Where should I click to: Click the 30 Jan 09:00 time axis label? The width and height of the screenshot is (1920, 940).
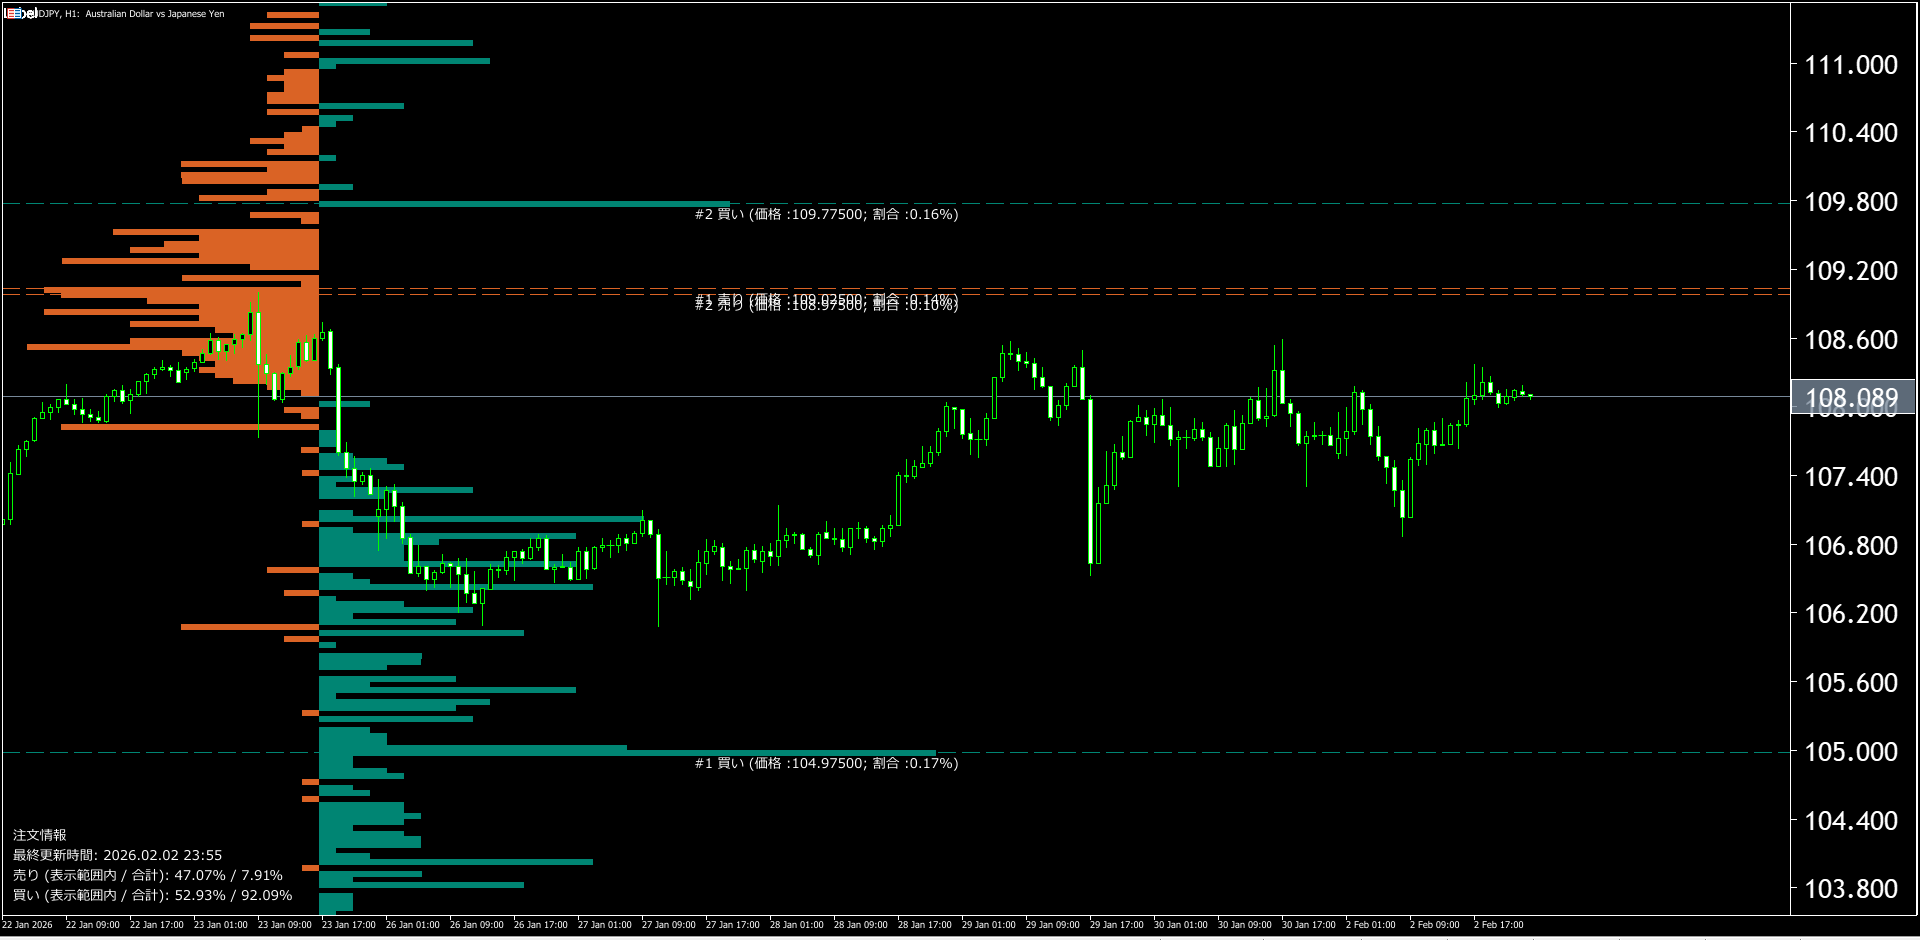click(x=1245, y=925)
